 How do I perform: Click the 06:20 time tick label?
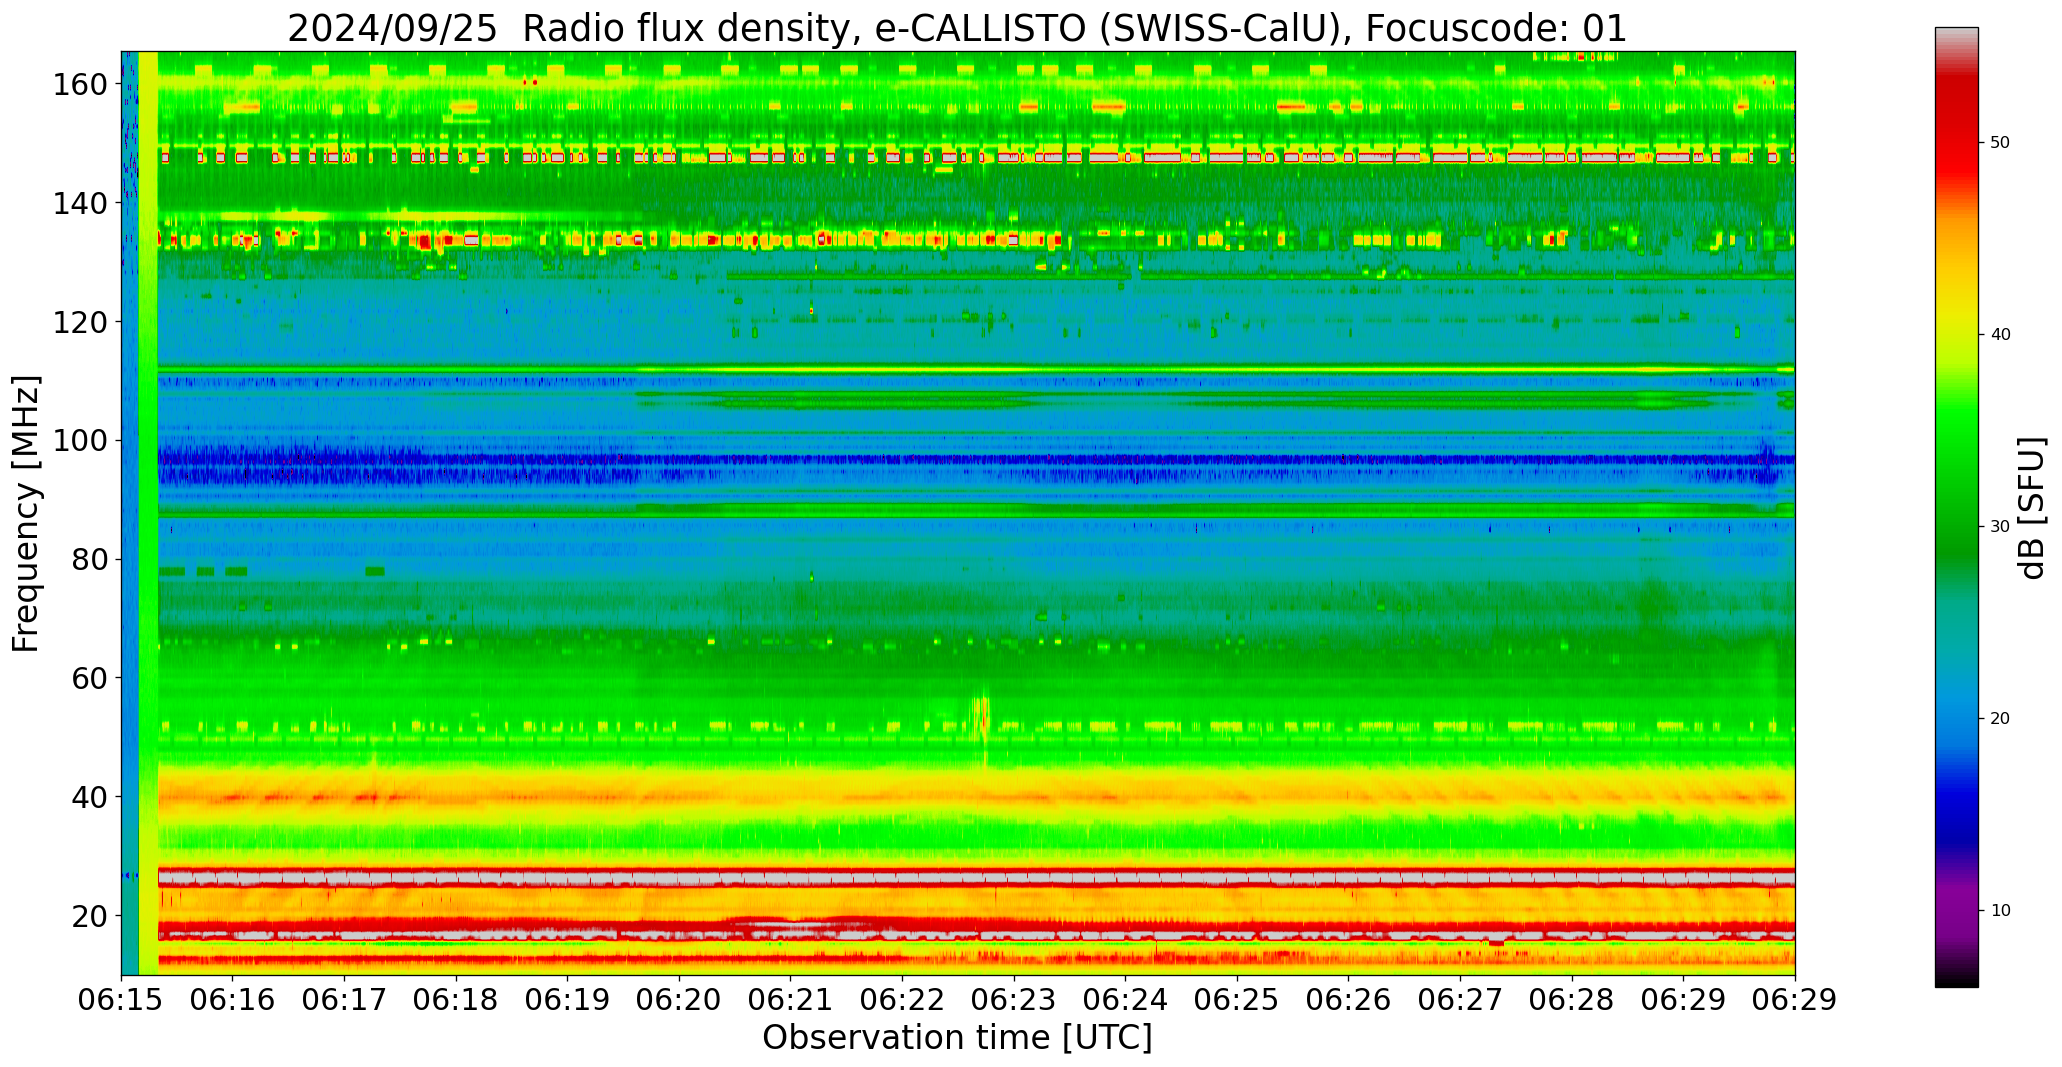(x=679, y=1001)
